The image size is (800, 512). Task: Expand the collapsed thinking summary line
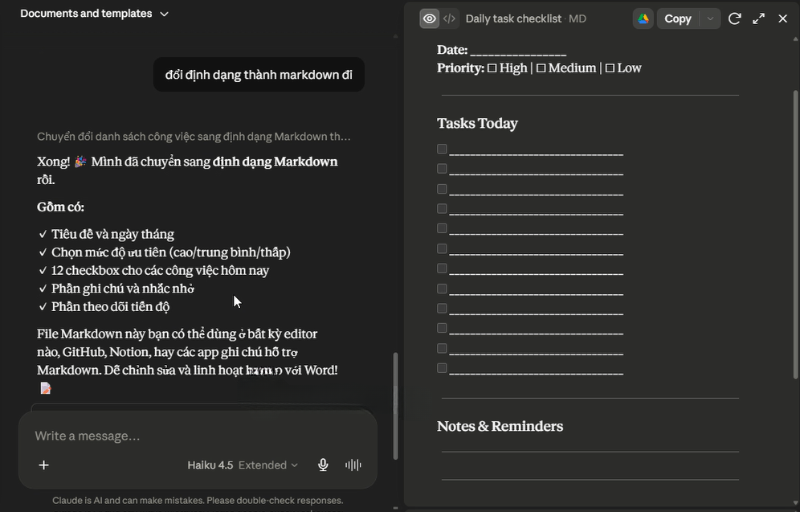pos(193,137)
